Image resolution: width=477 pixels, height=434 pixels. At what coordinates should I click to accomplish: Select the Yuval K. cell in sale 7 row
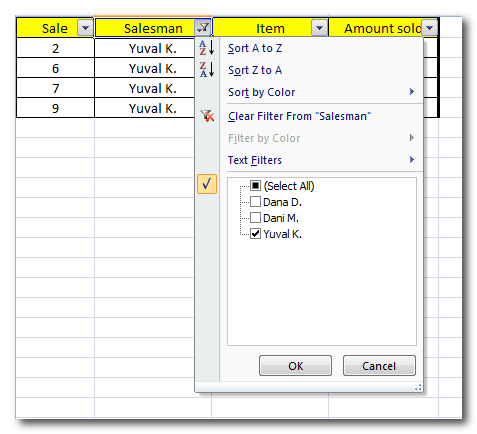click(x=145, y=88)
